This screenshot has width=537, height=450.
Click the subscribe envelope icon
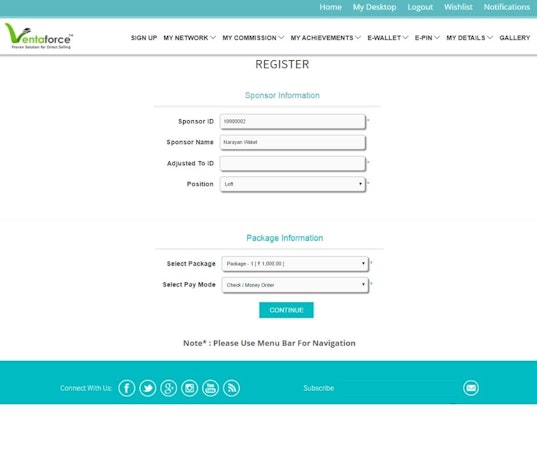click(471, 388)
